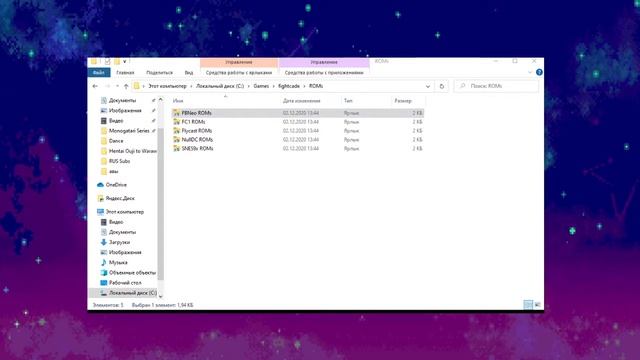Click Properties checkmark icon in title bar

tap(107, 62)
